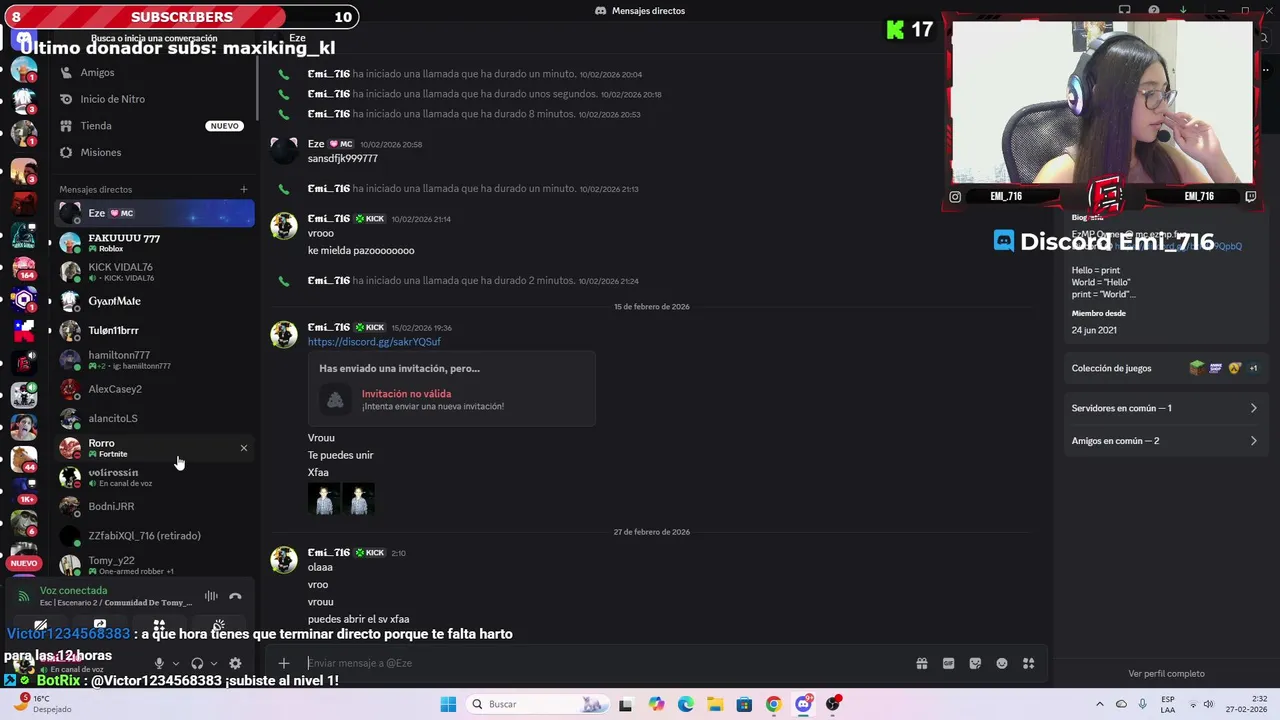Open Windows Start menu

[448, 704]
